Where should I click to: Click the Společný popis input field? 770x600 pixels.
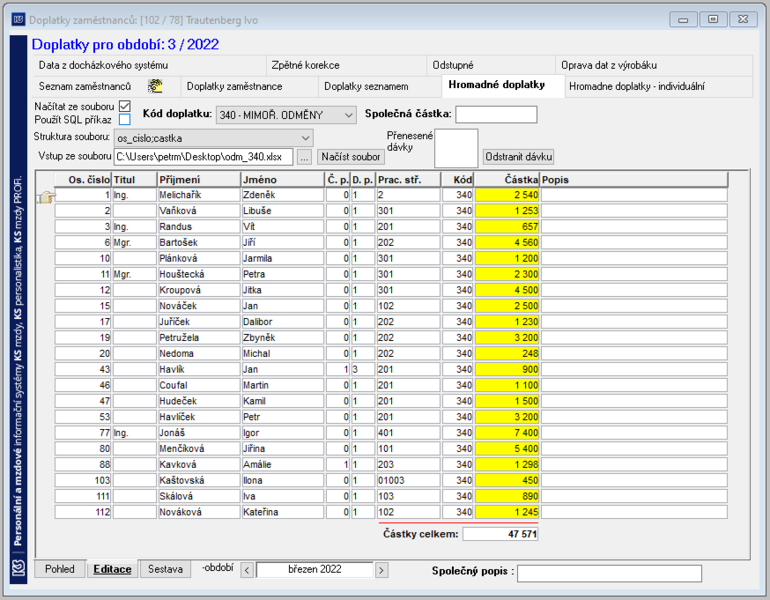[609, 573]
